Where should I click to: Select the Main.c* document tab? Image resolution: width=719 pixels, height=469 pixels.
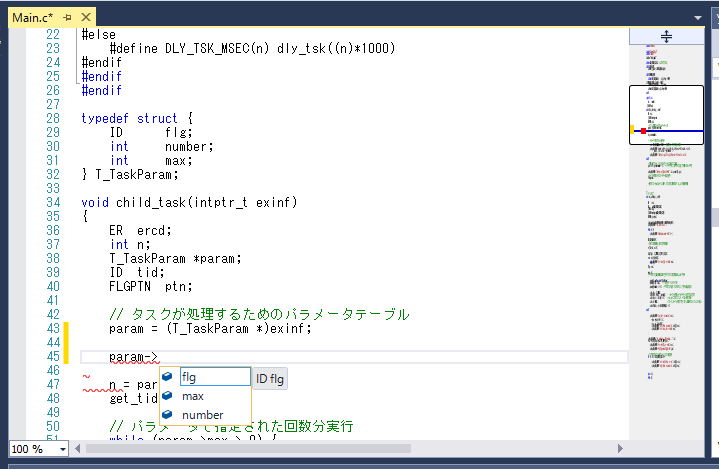point(32,17)
